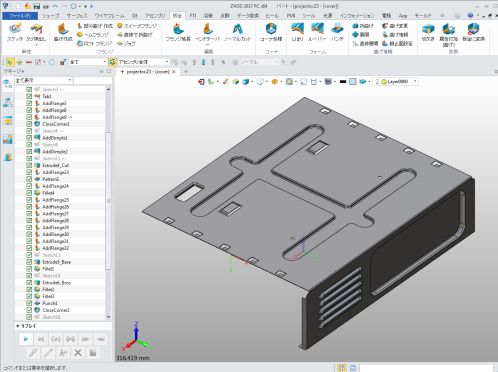
Task: Select the パンチ (Punch) form tool
Action: pyautogui.click(x=337, y=32)
